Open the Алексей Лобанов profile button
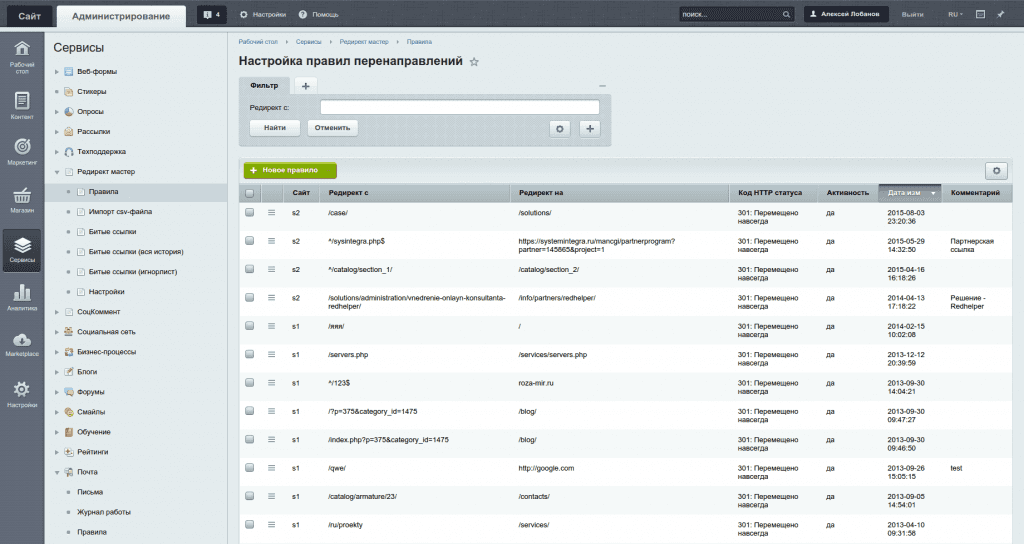The height and width of the screenshot is (544, 1024). (846, 14)
